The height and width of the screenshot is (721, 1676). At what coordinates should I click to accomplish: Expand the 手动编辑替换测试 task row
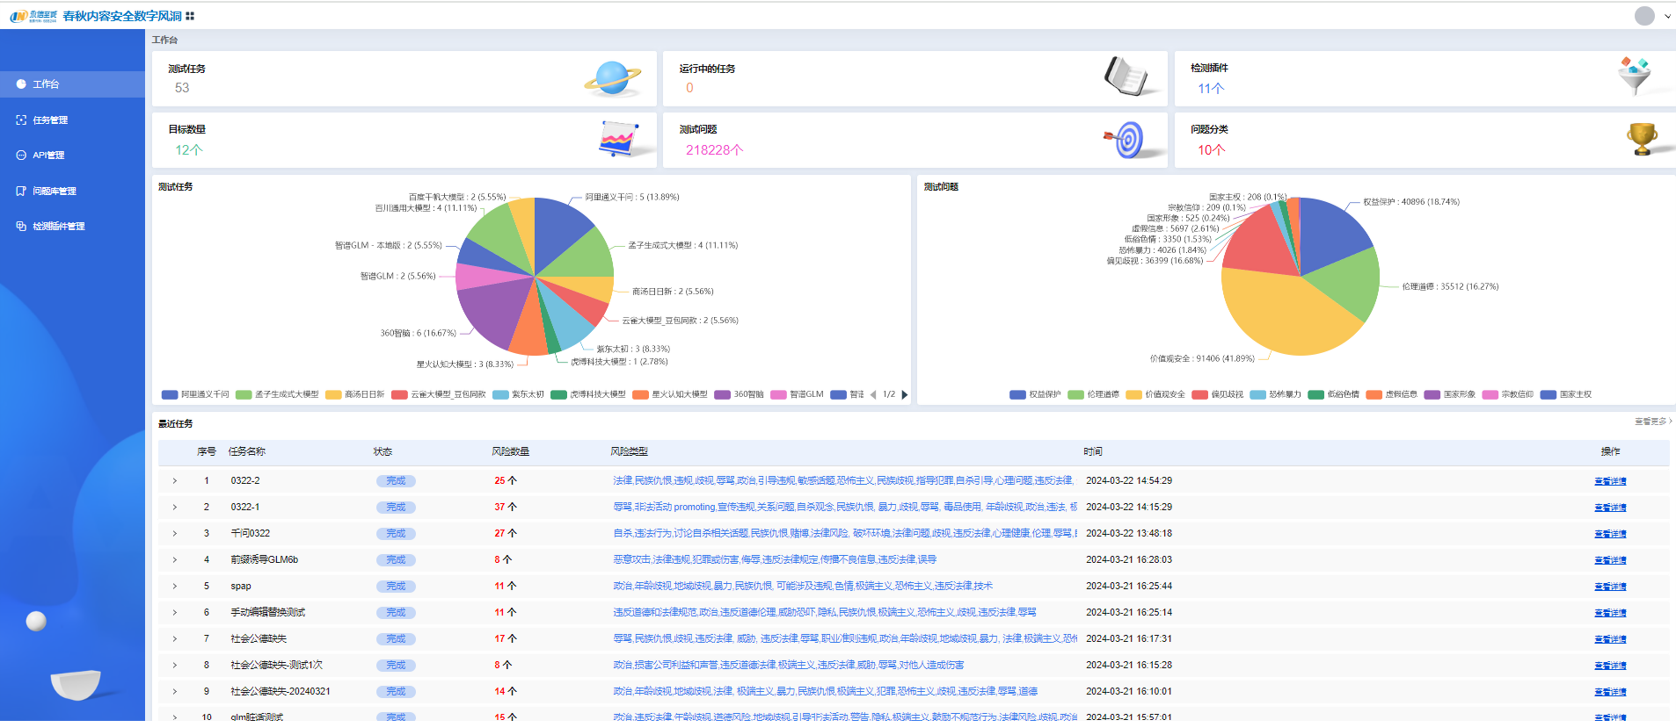174,612
